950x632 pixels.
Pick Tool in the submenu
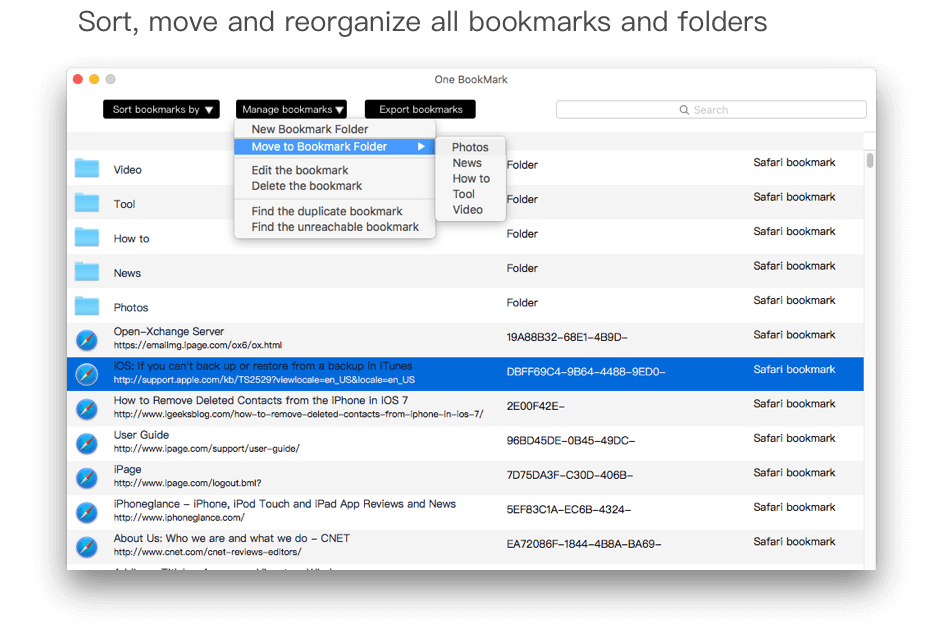pos(463,194)
